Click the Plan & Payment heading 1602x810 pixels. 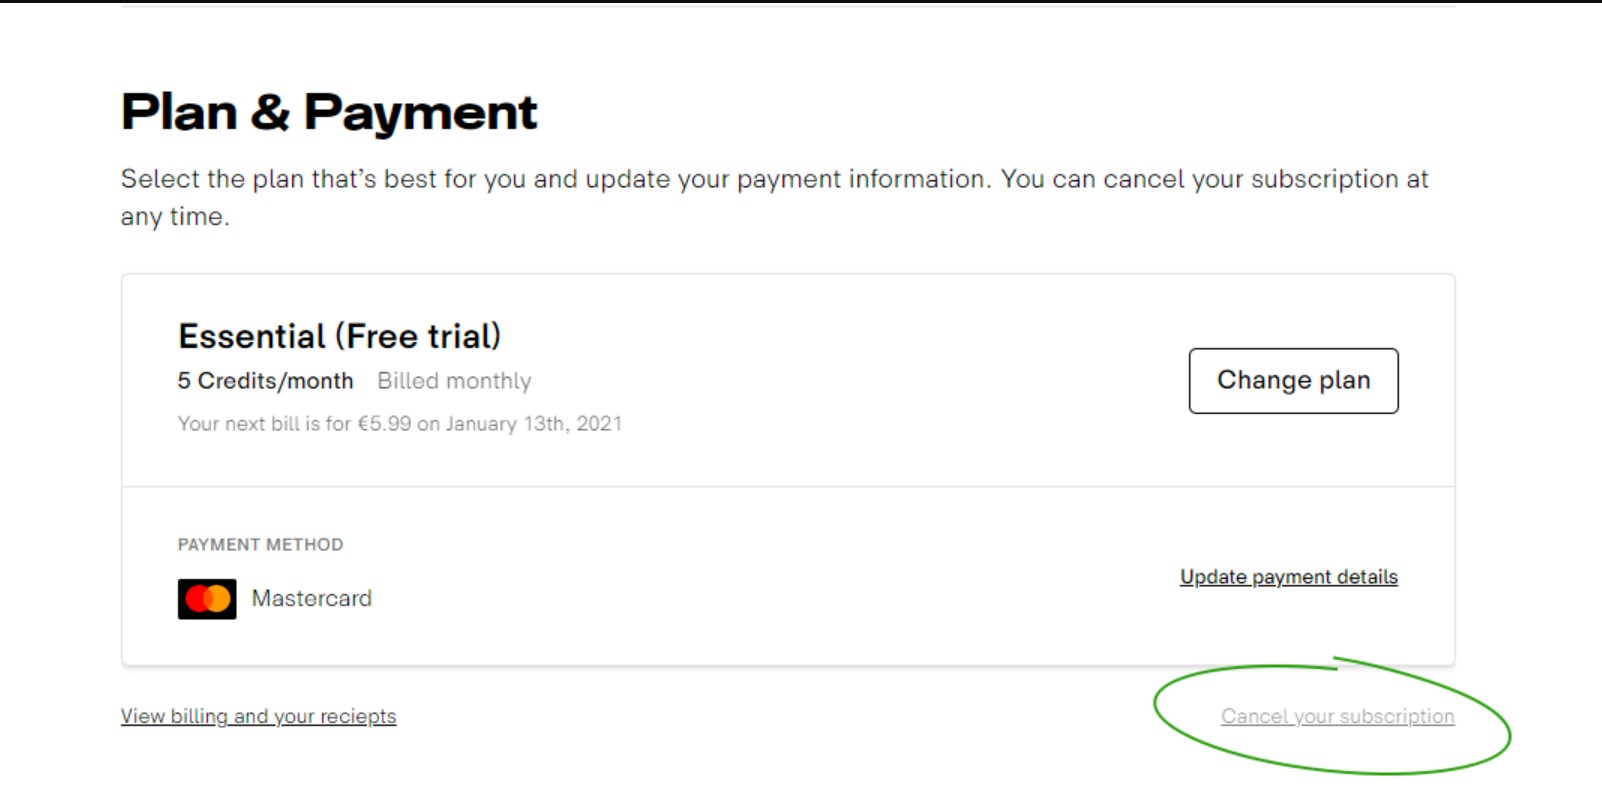click(x=329, y=112)
